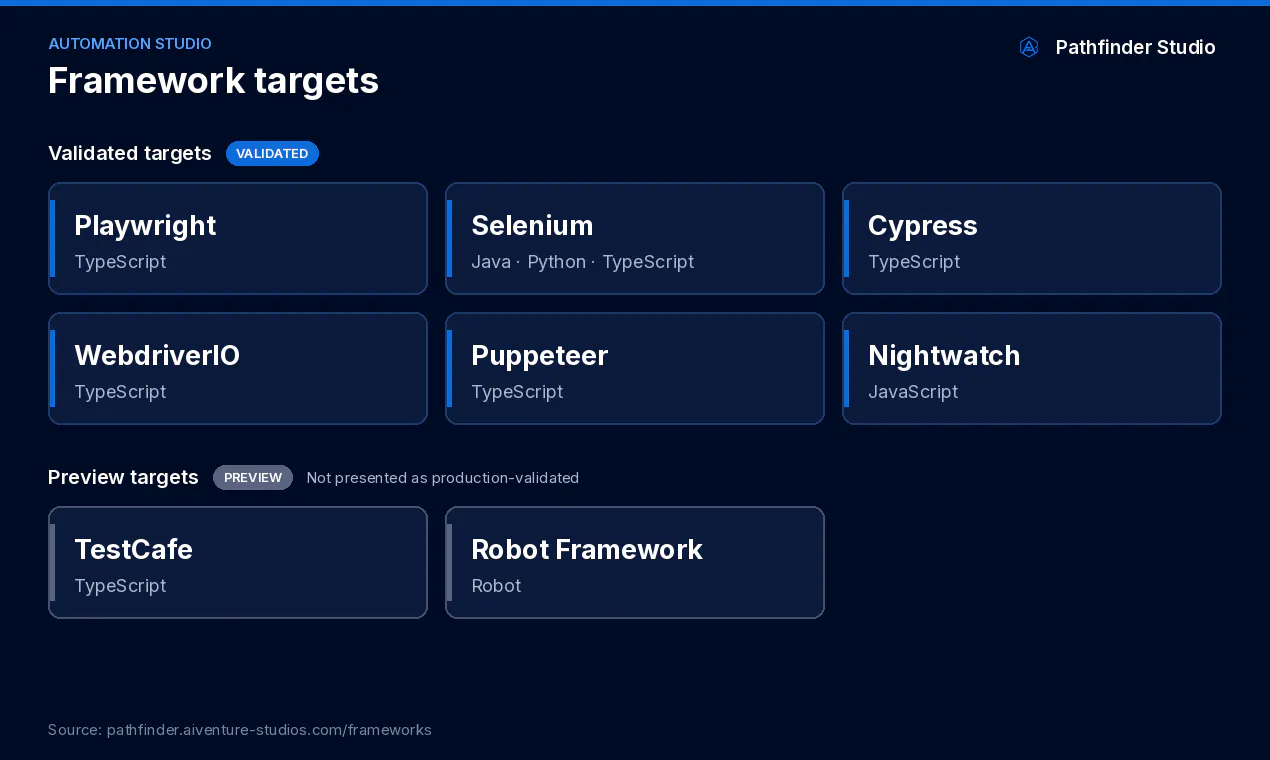This screenshot has width=1270, height=760.
Task: Click the Framework targets heading
Action: [x=214, y=80]
